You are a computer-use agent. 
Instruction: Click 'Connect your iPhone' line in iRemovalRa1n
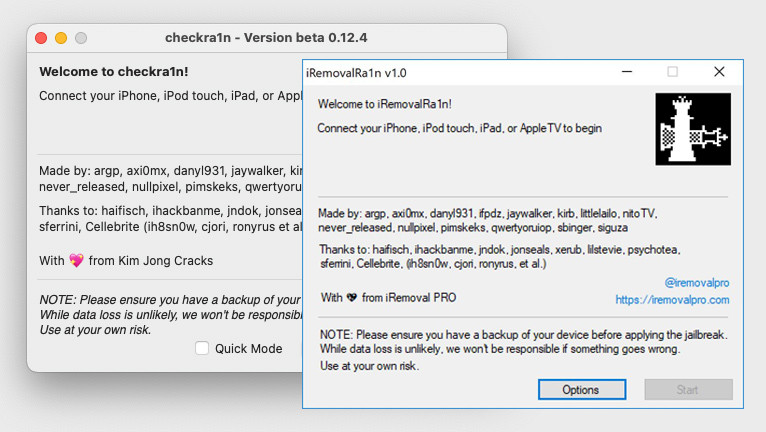coord(459,128)
